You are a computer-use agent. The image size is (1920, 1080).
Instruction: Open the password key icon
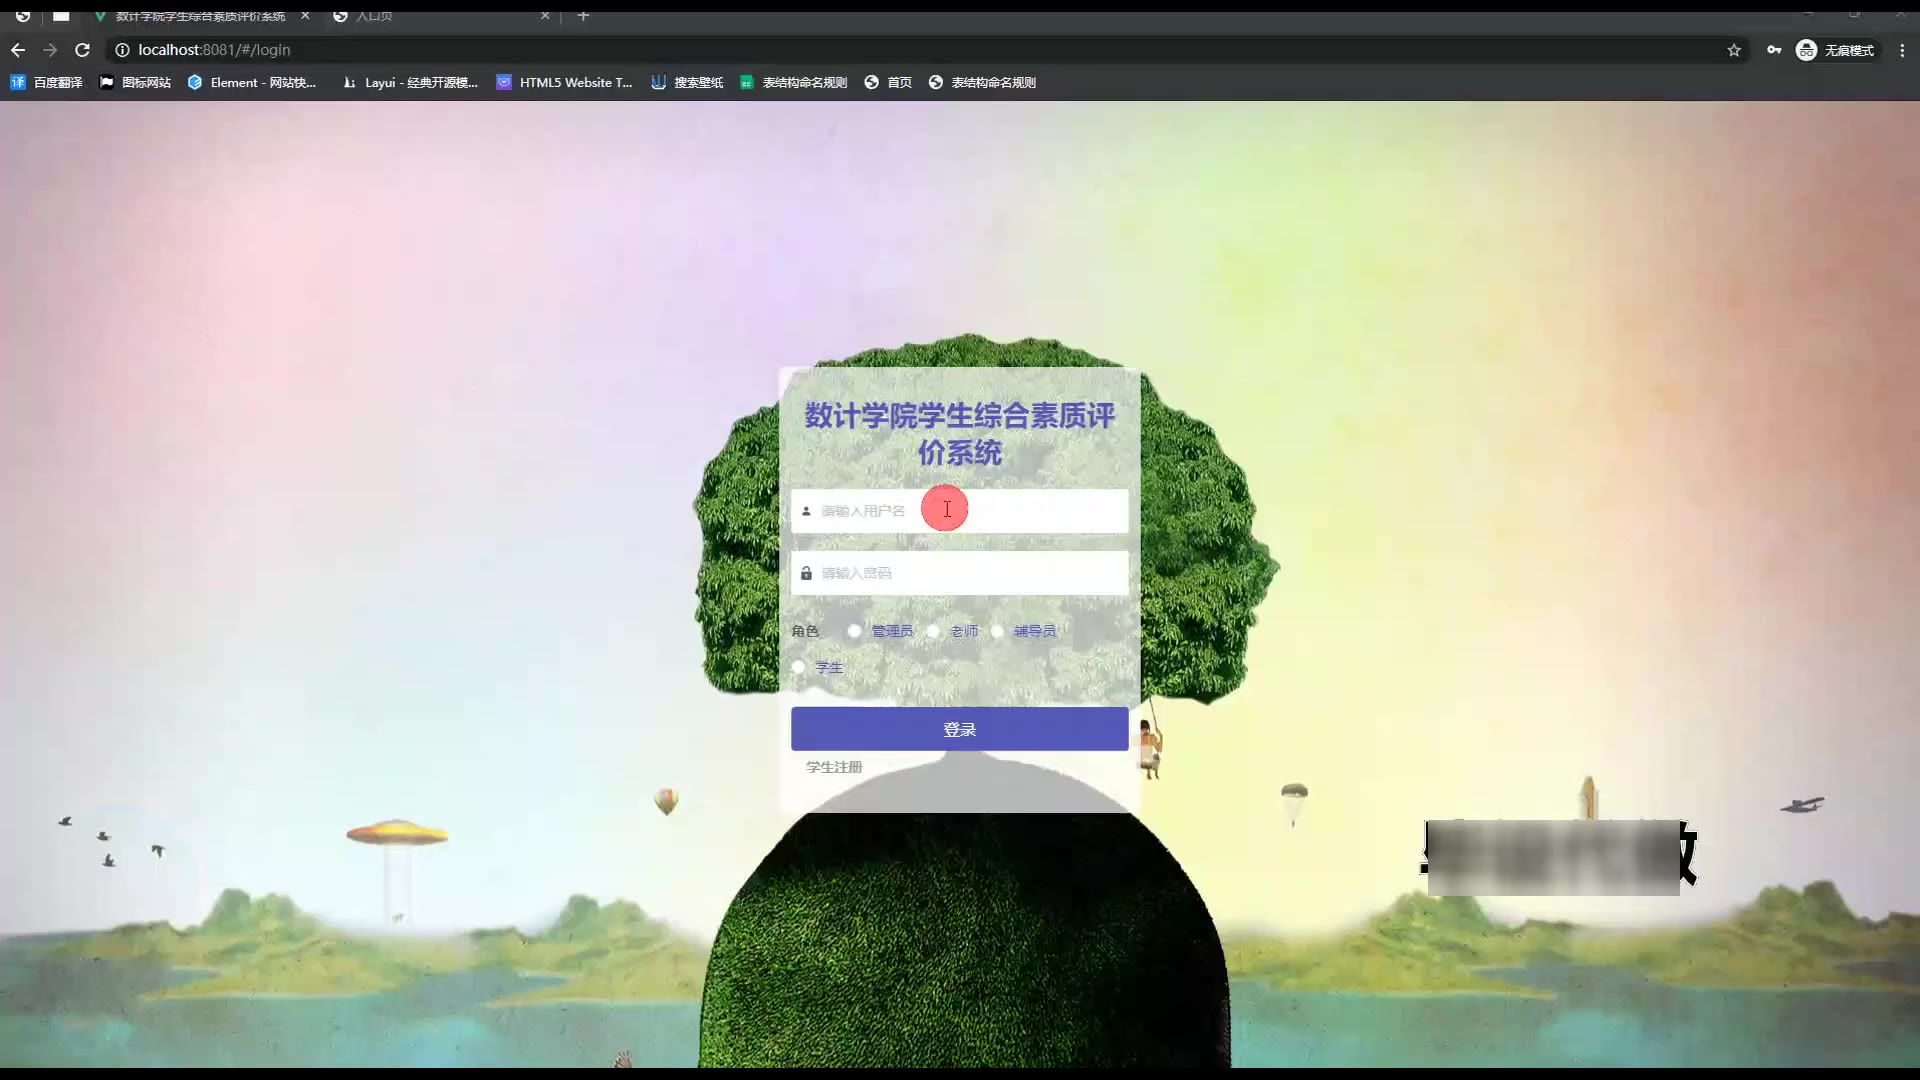click(1774, 50)
